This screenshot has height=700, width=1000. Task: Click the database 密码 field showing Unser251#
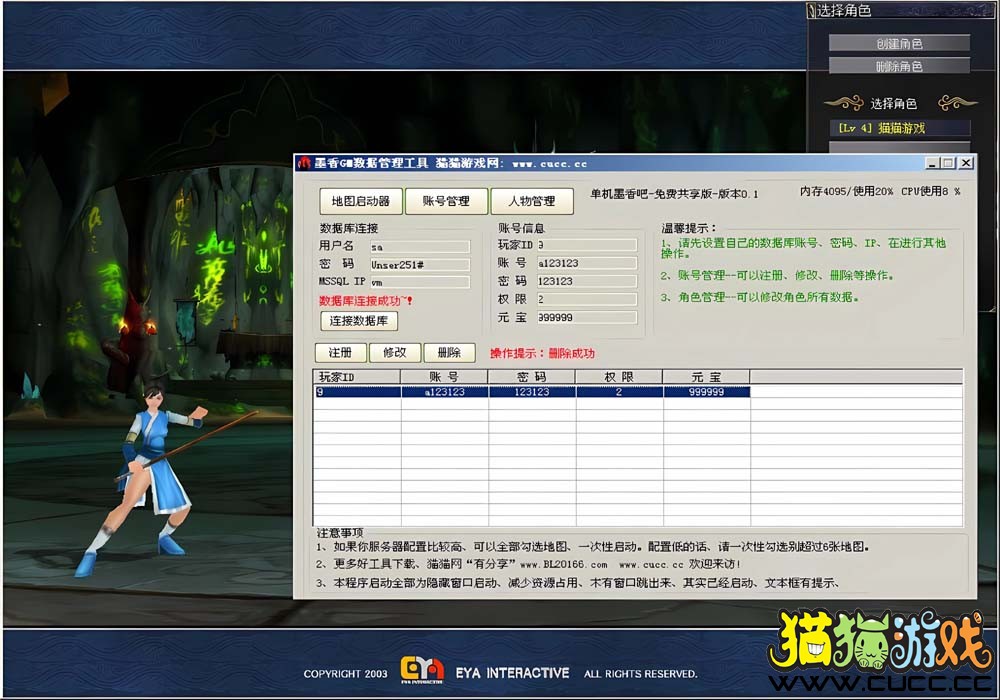(420, 265)
